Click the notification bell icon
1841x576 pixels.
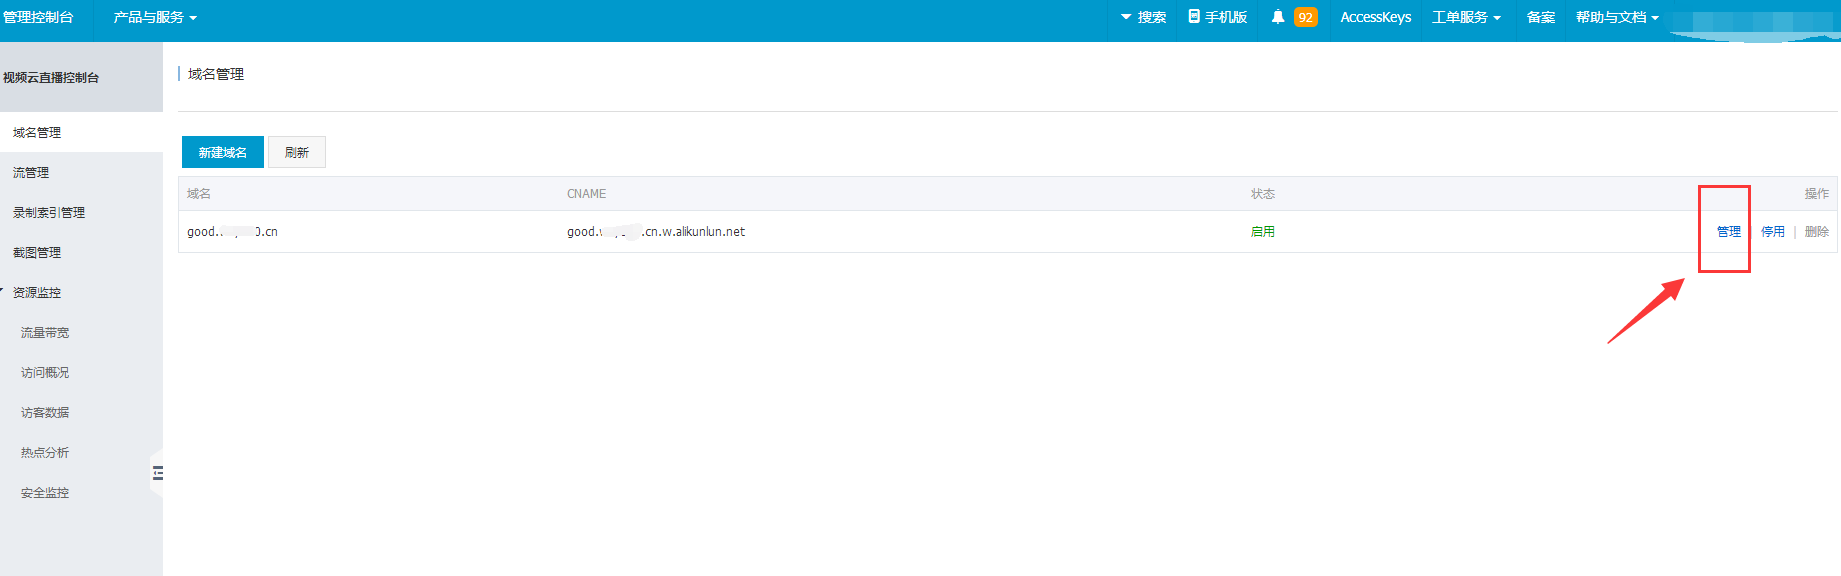click(x=1277, y=17)
